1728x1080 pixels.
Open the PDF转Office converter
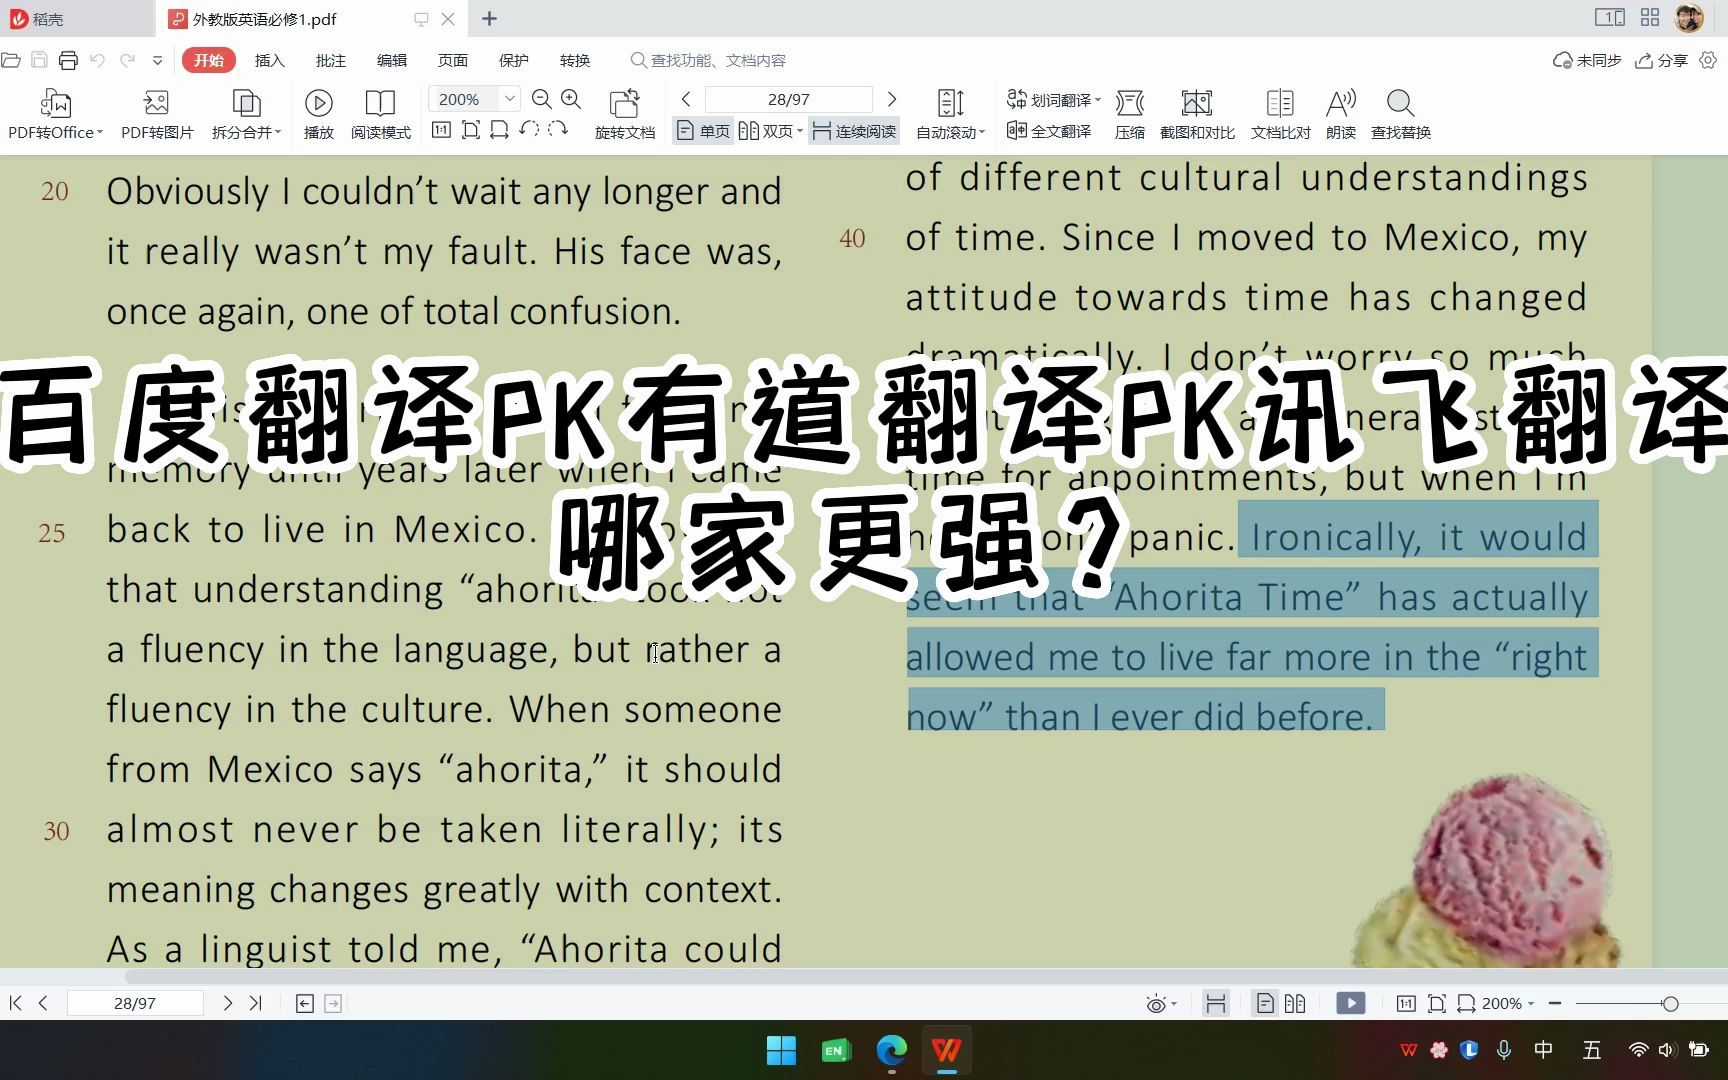click(55, 114)
